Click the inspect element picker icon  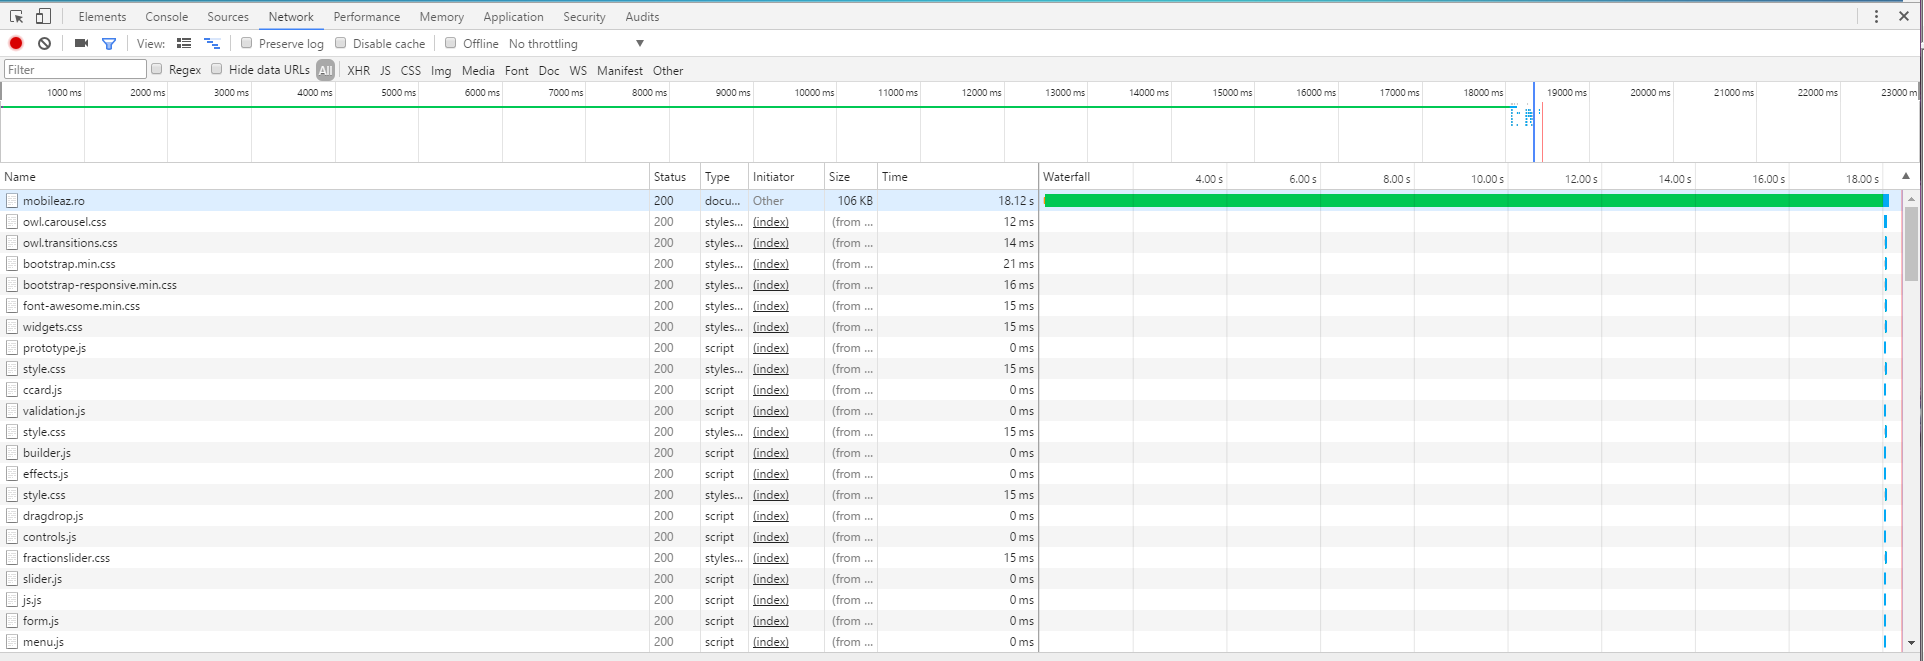16,16
